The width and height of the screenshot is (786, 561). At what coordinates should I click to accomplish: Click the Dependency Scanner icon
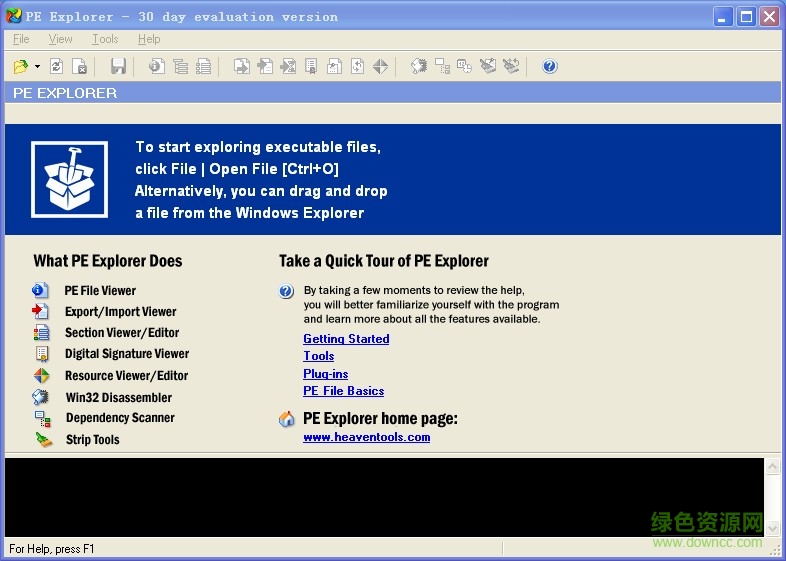click(42, 418)
